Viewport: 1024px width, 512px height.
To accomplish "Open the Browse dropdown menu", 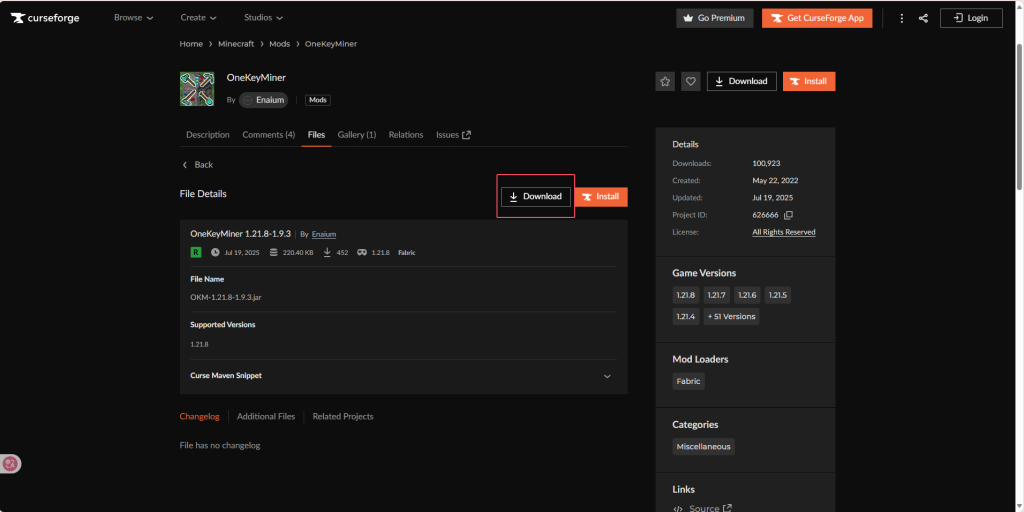I will [133, 18].
